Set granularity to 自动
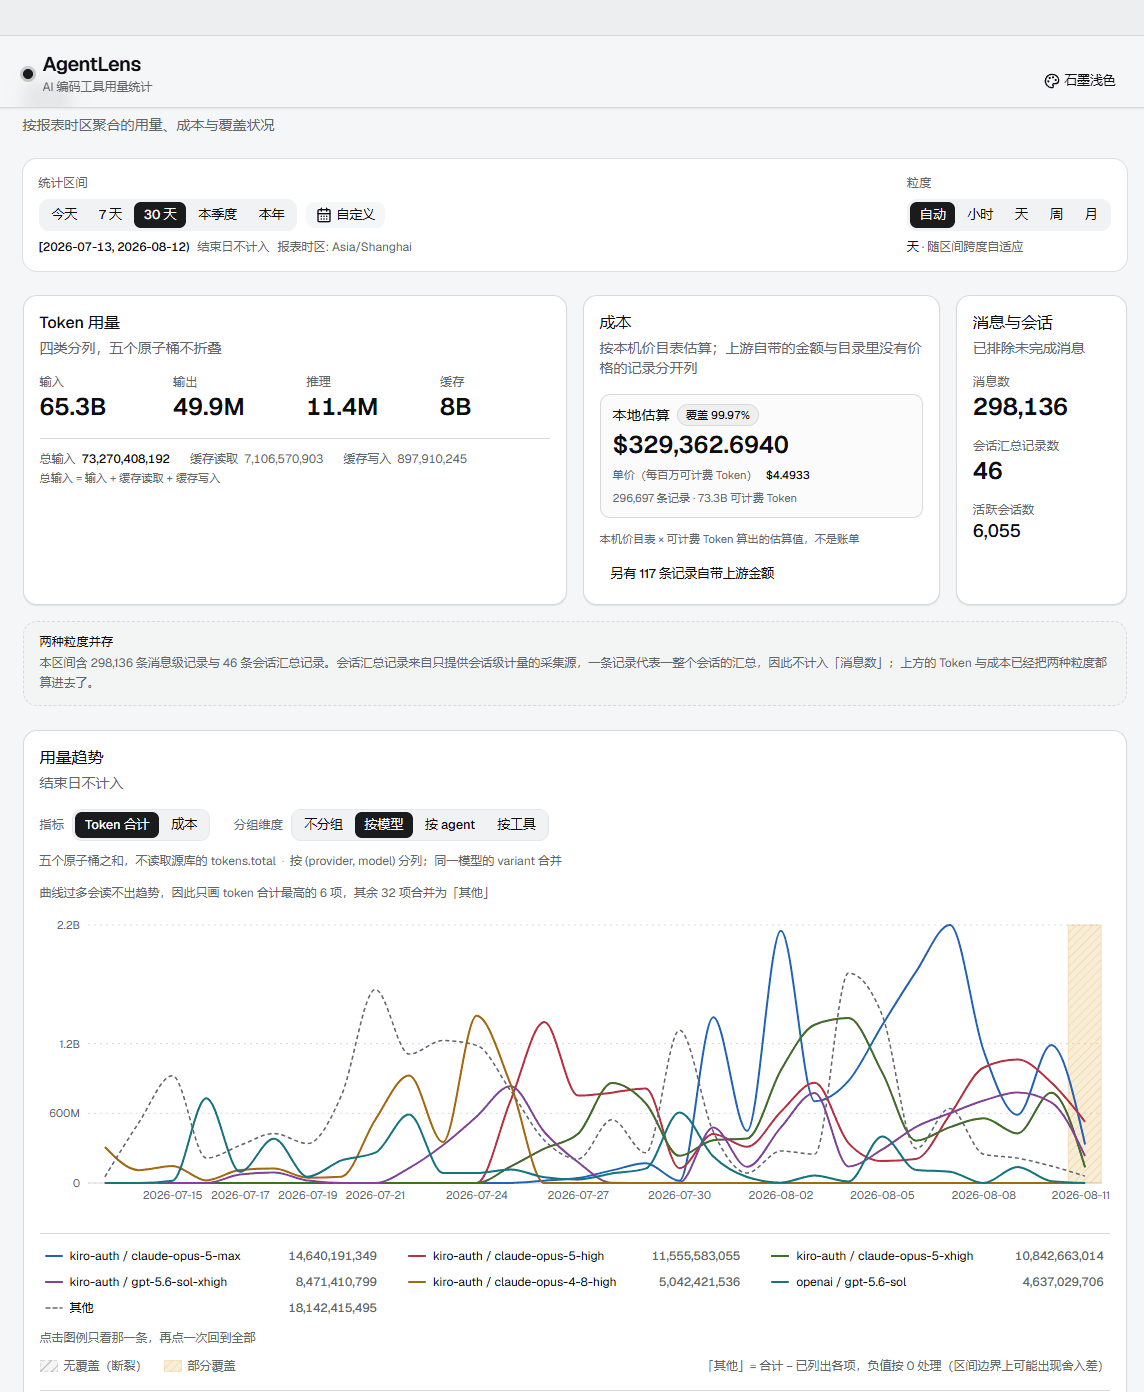1144x1392 pixels. coord(933,214)
